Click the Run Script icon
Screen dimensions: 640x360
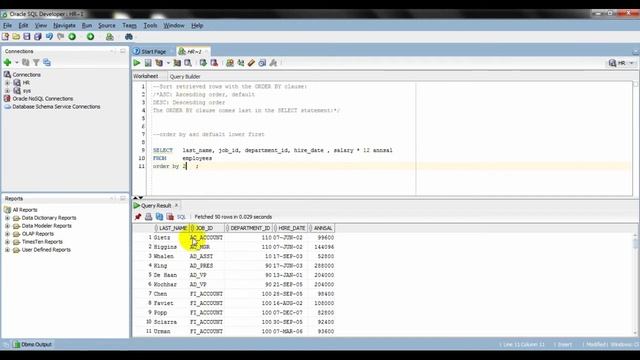[x=148, y=63]
